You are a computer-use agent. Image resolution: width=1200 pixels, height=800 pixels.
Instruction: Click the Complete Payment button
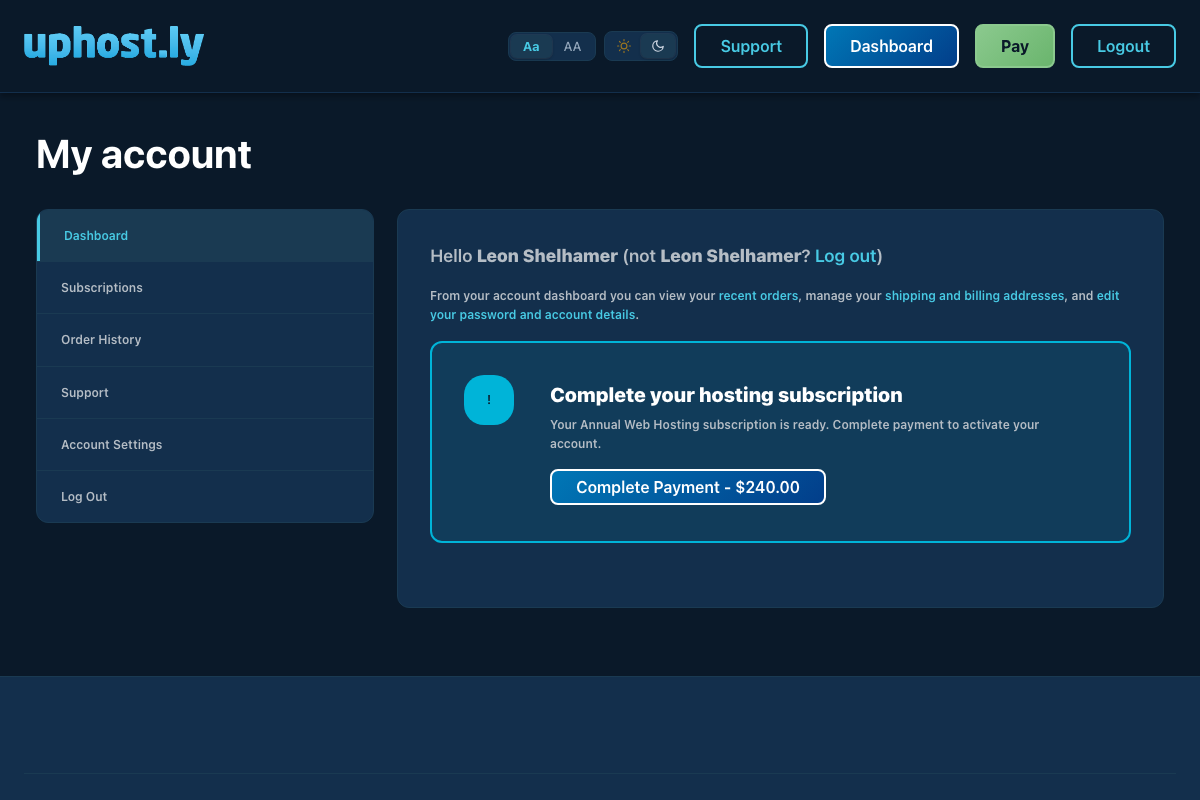point(687,487)
